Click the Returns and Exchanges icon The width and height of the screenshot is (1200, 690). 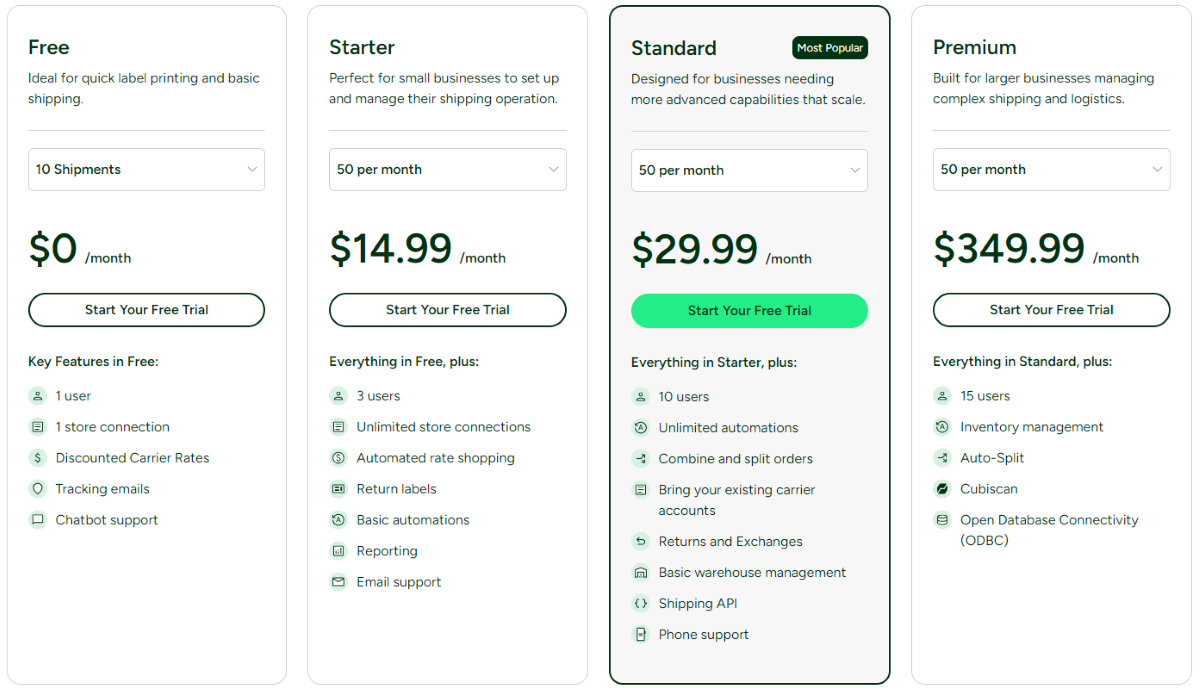coord(641,542)
